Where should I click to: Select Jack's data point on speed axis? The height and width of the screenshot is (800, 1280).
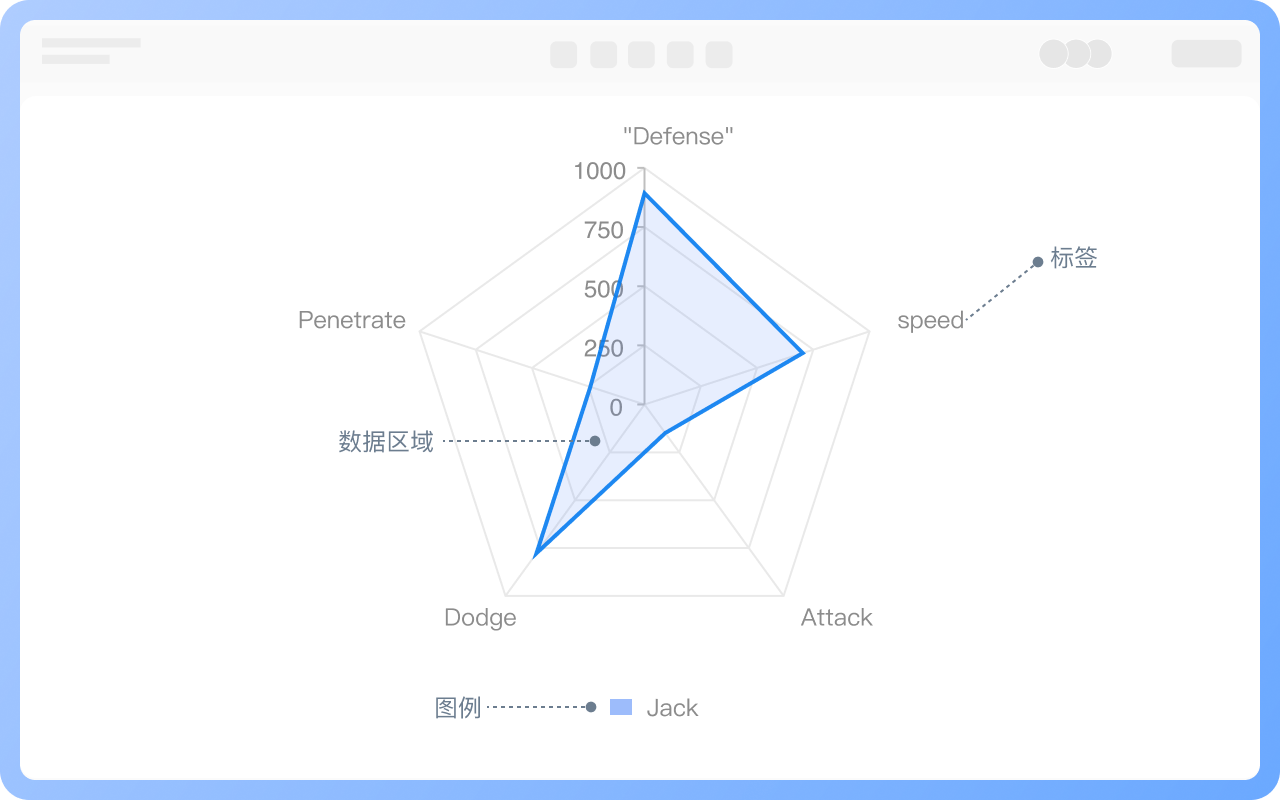click(803, 353)
